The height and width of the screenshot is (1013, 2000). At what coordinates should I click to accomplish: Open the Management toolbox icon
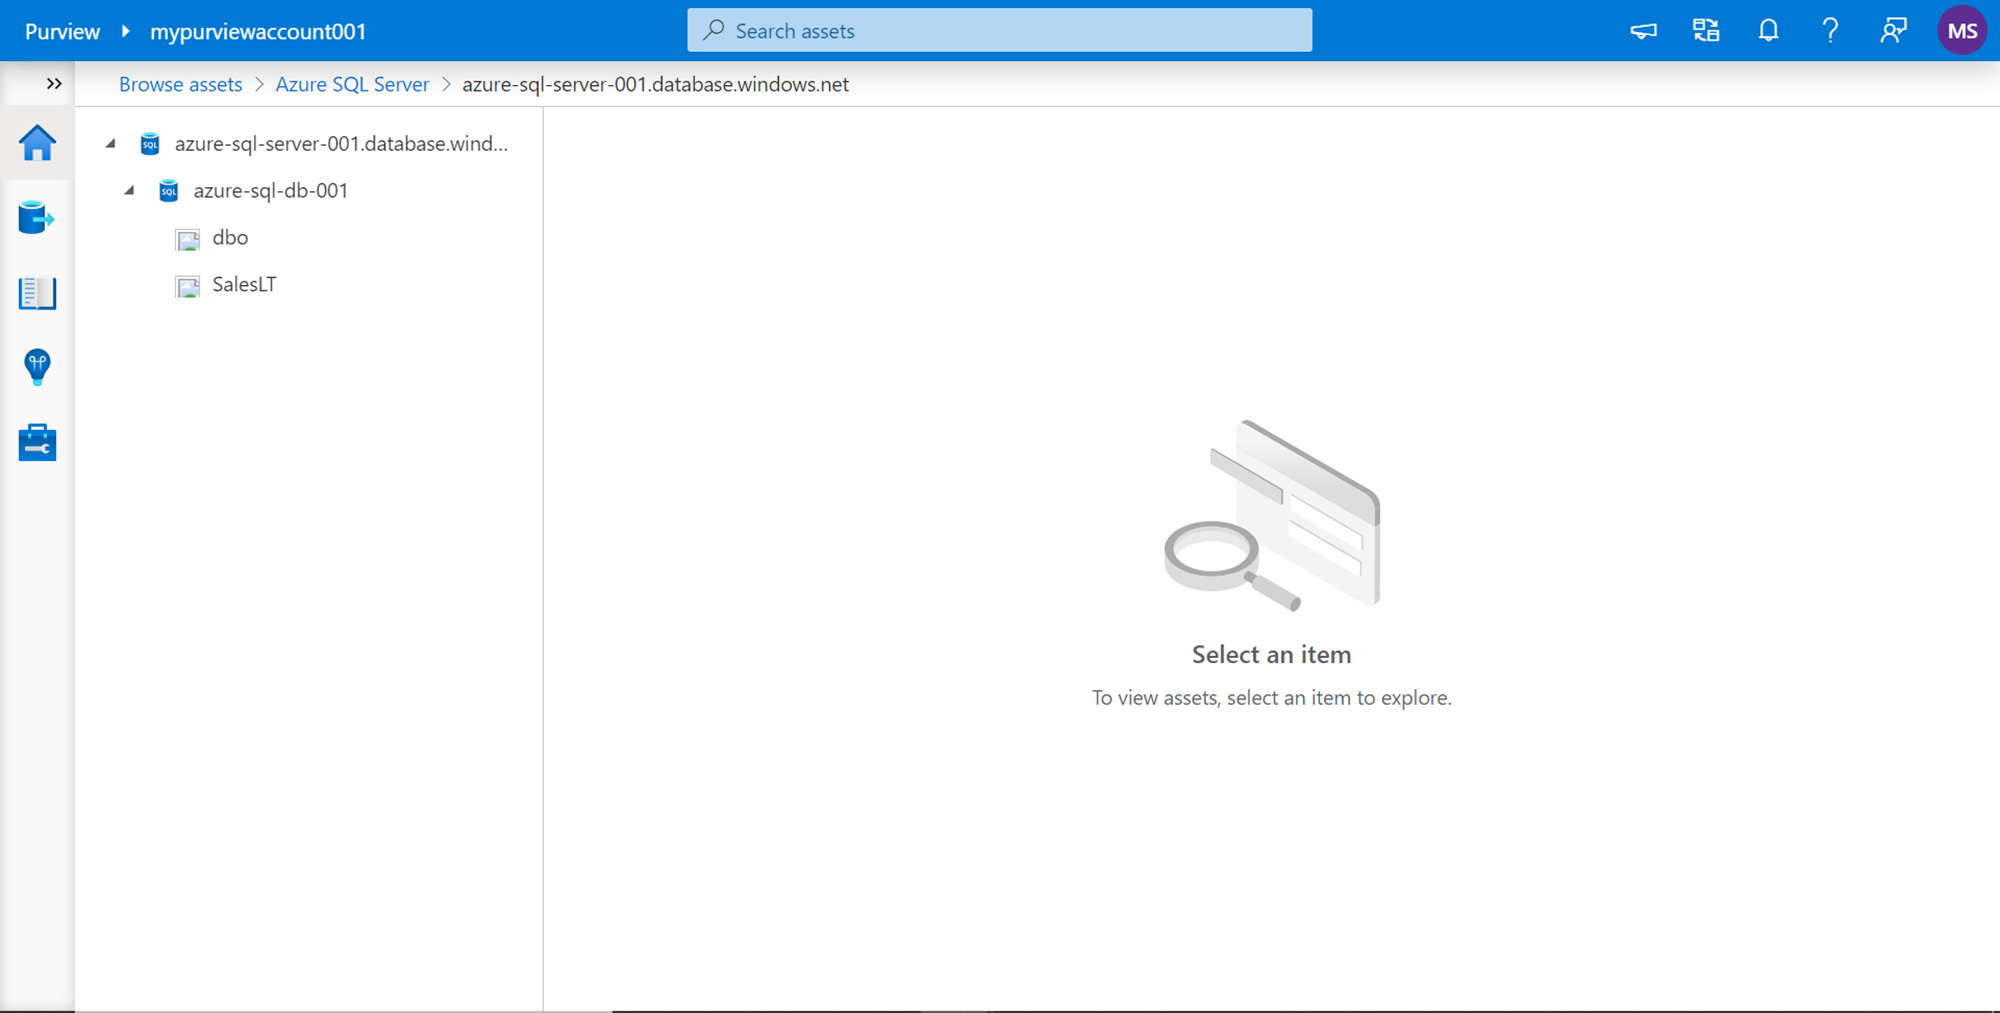[x=37, y=442]
